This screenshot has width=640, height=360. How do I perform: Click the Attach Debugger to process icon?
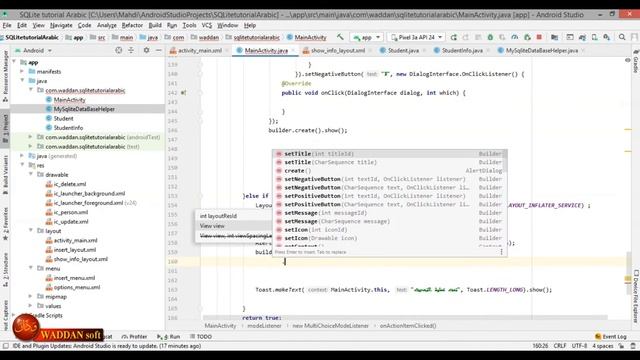click(x=527, y=37)
